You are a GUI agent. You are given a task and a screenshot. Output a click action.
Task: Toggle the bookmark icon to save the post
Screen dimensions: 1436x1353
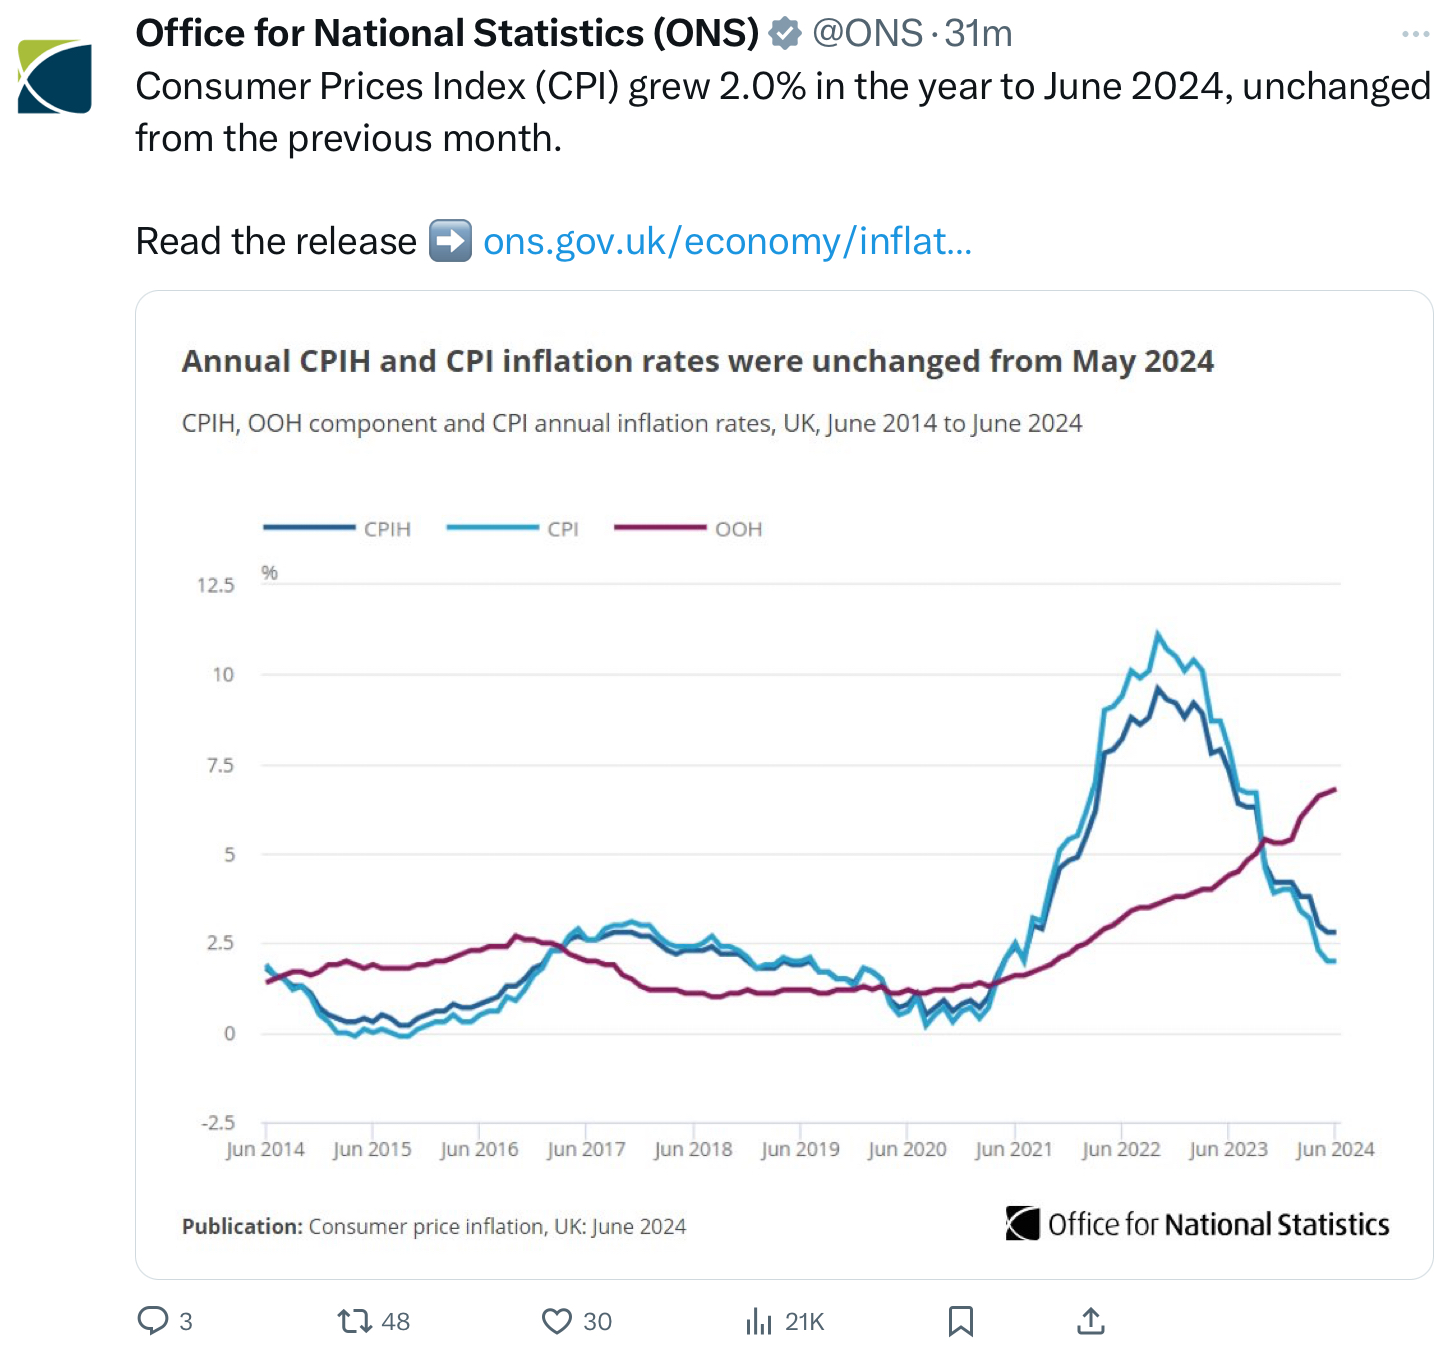[x=962, y=1320]
